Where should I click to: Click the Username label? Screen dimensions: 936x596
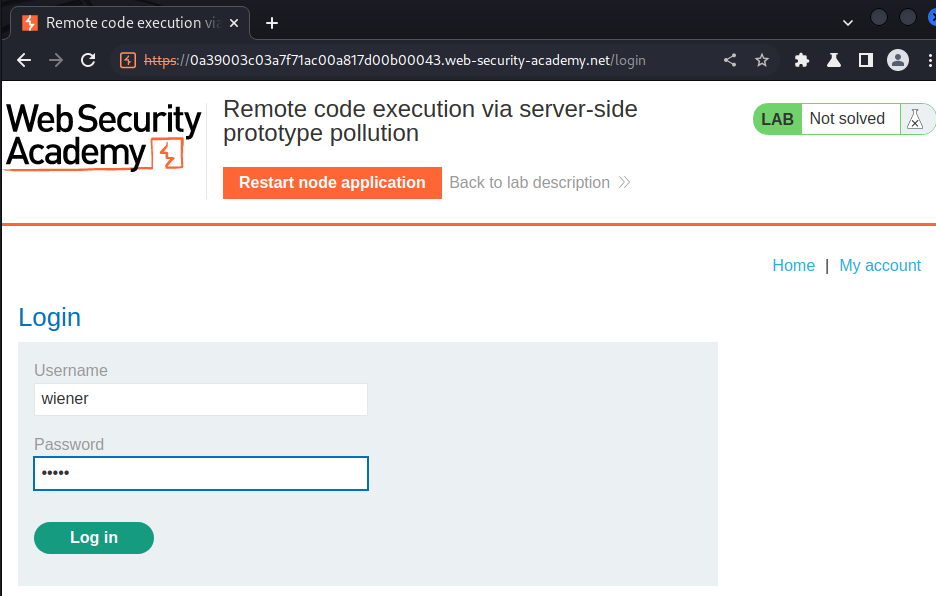[70, 370]
